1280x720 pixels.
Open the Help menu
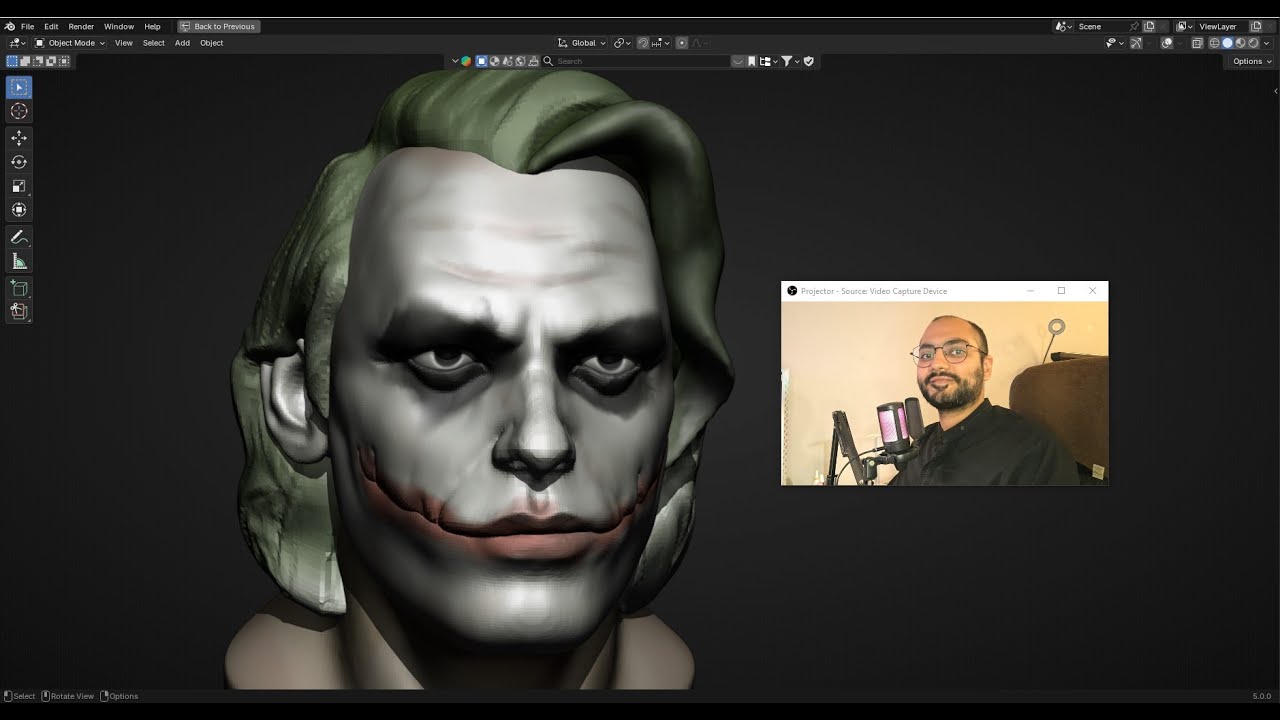point(152,26)
